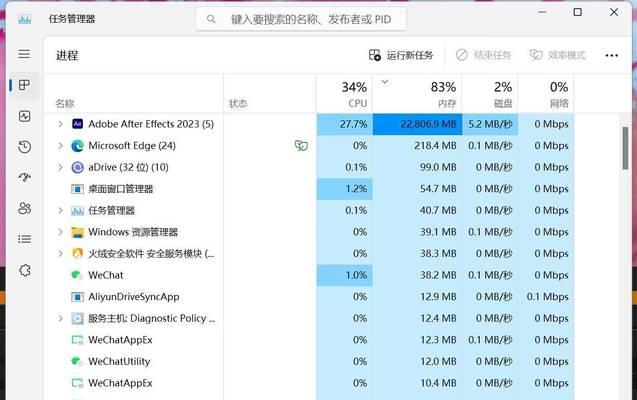Viewport: 637px width, 400px height.
Task: Open the hamburger navigation menu
Action: [24, 54]
